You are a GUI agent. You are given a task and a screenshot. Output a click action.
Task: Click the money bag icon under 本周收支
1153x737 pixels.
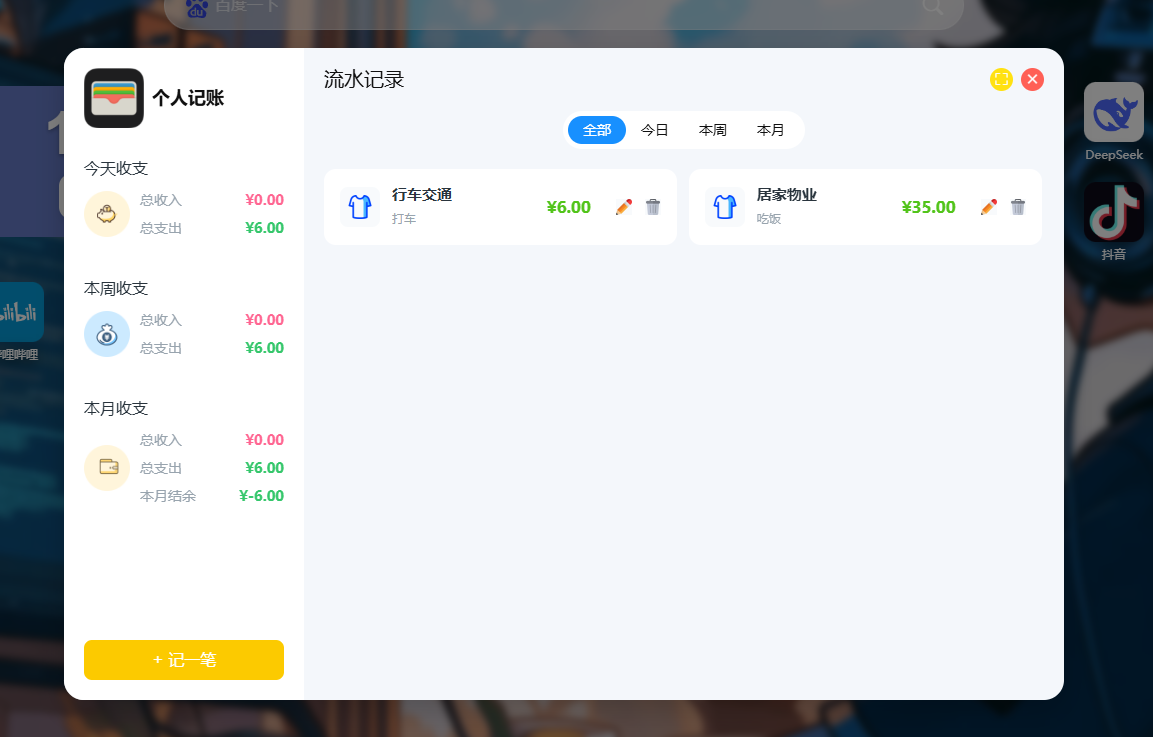(x=107, y=334)
